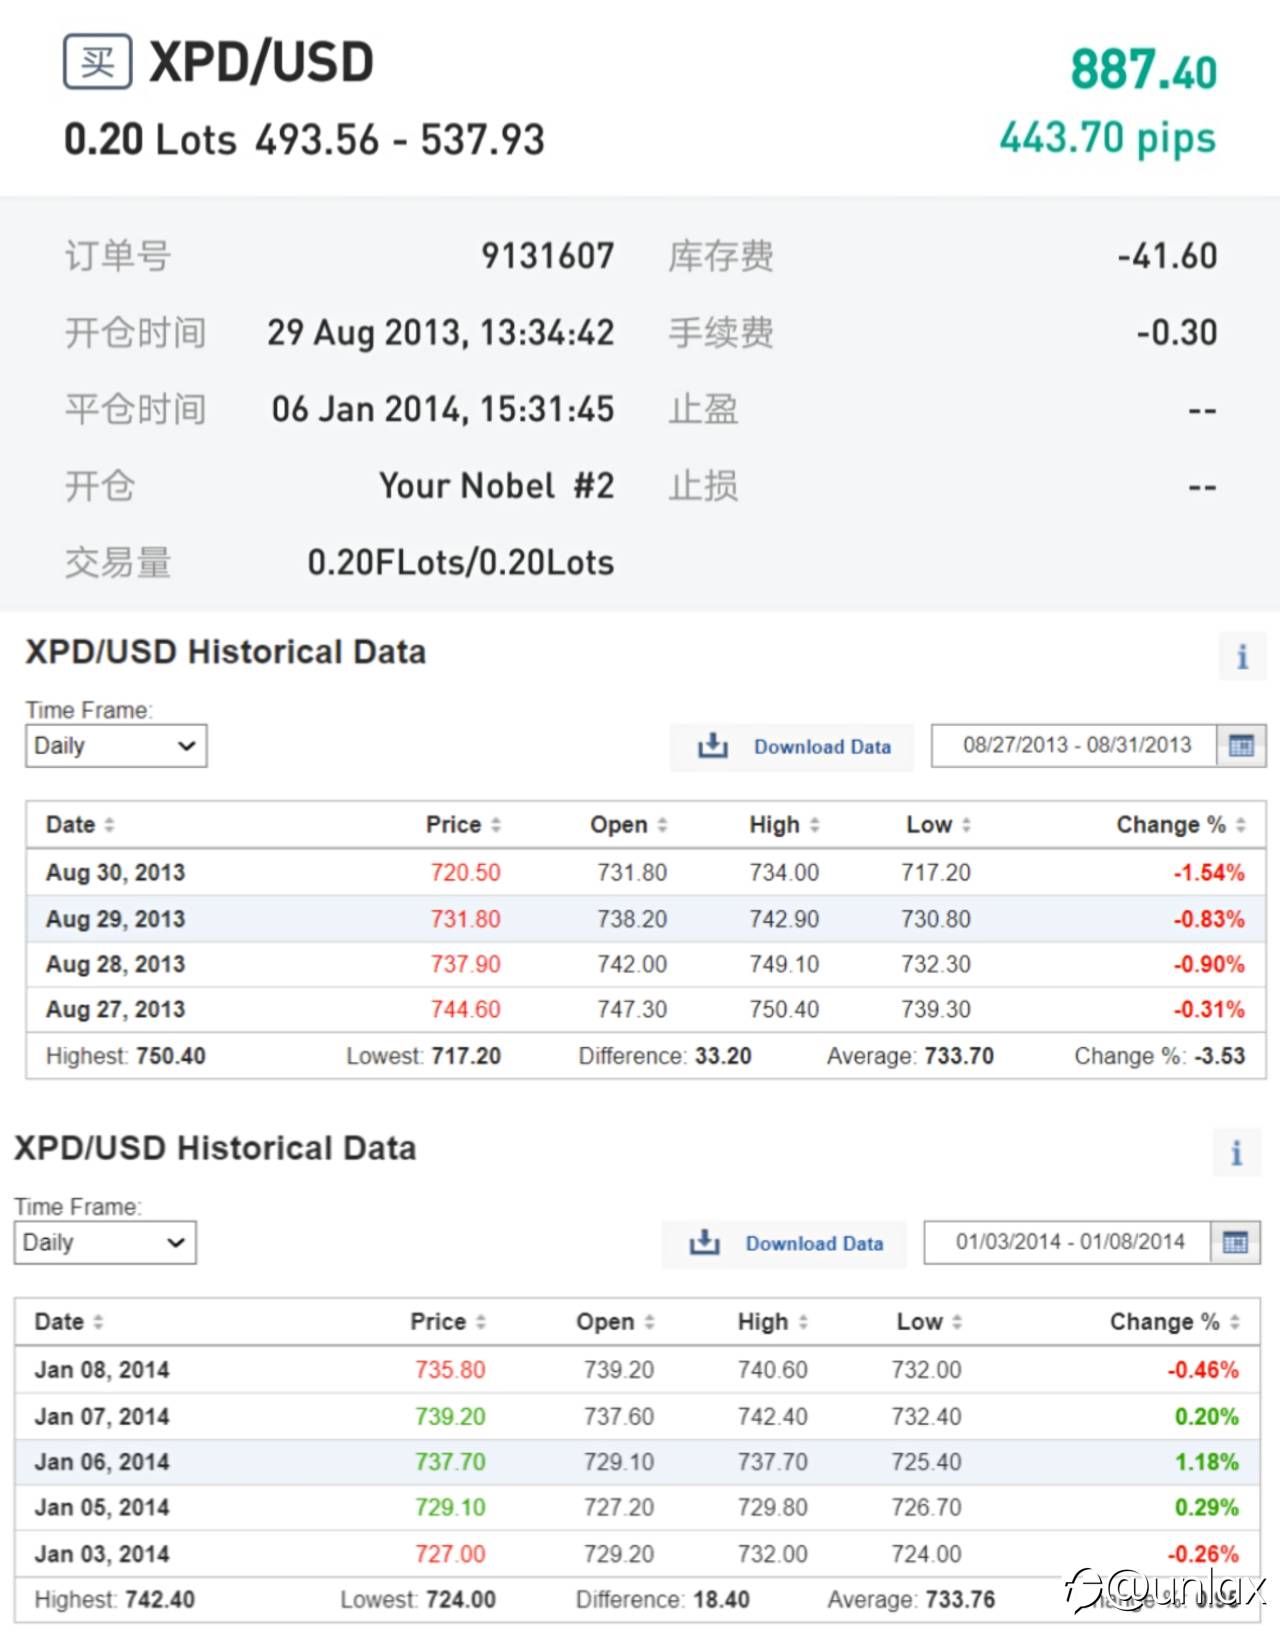
Task: Click Average: 733.70 summary
Action: [x=910, y=1057]
